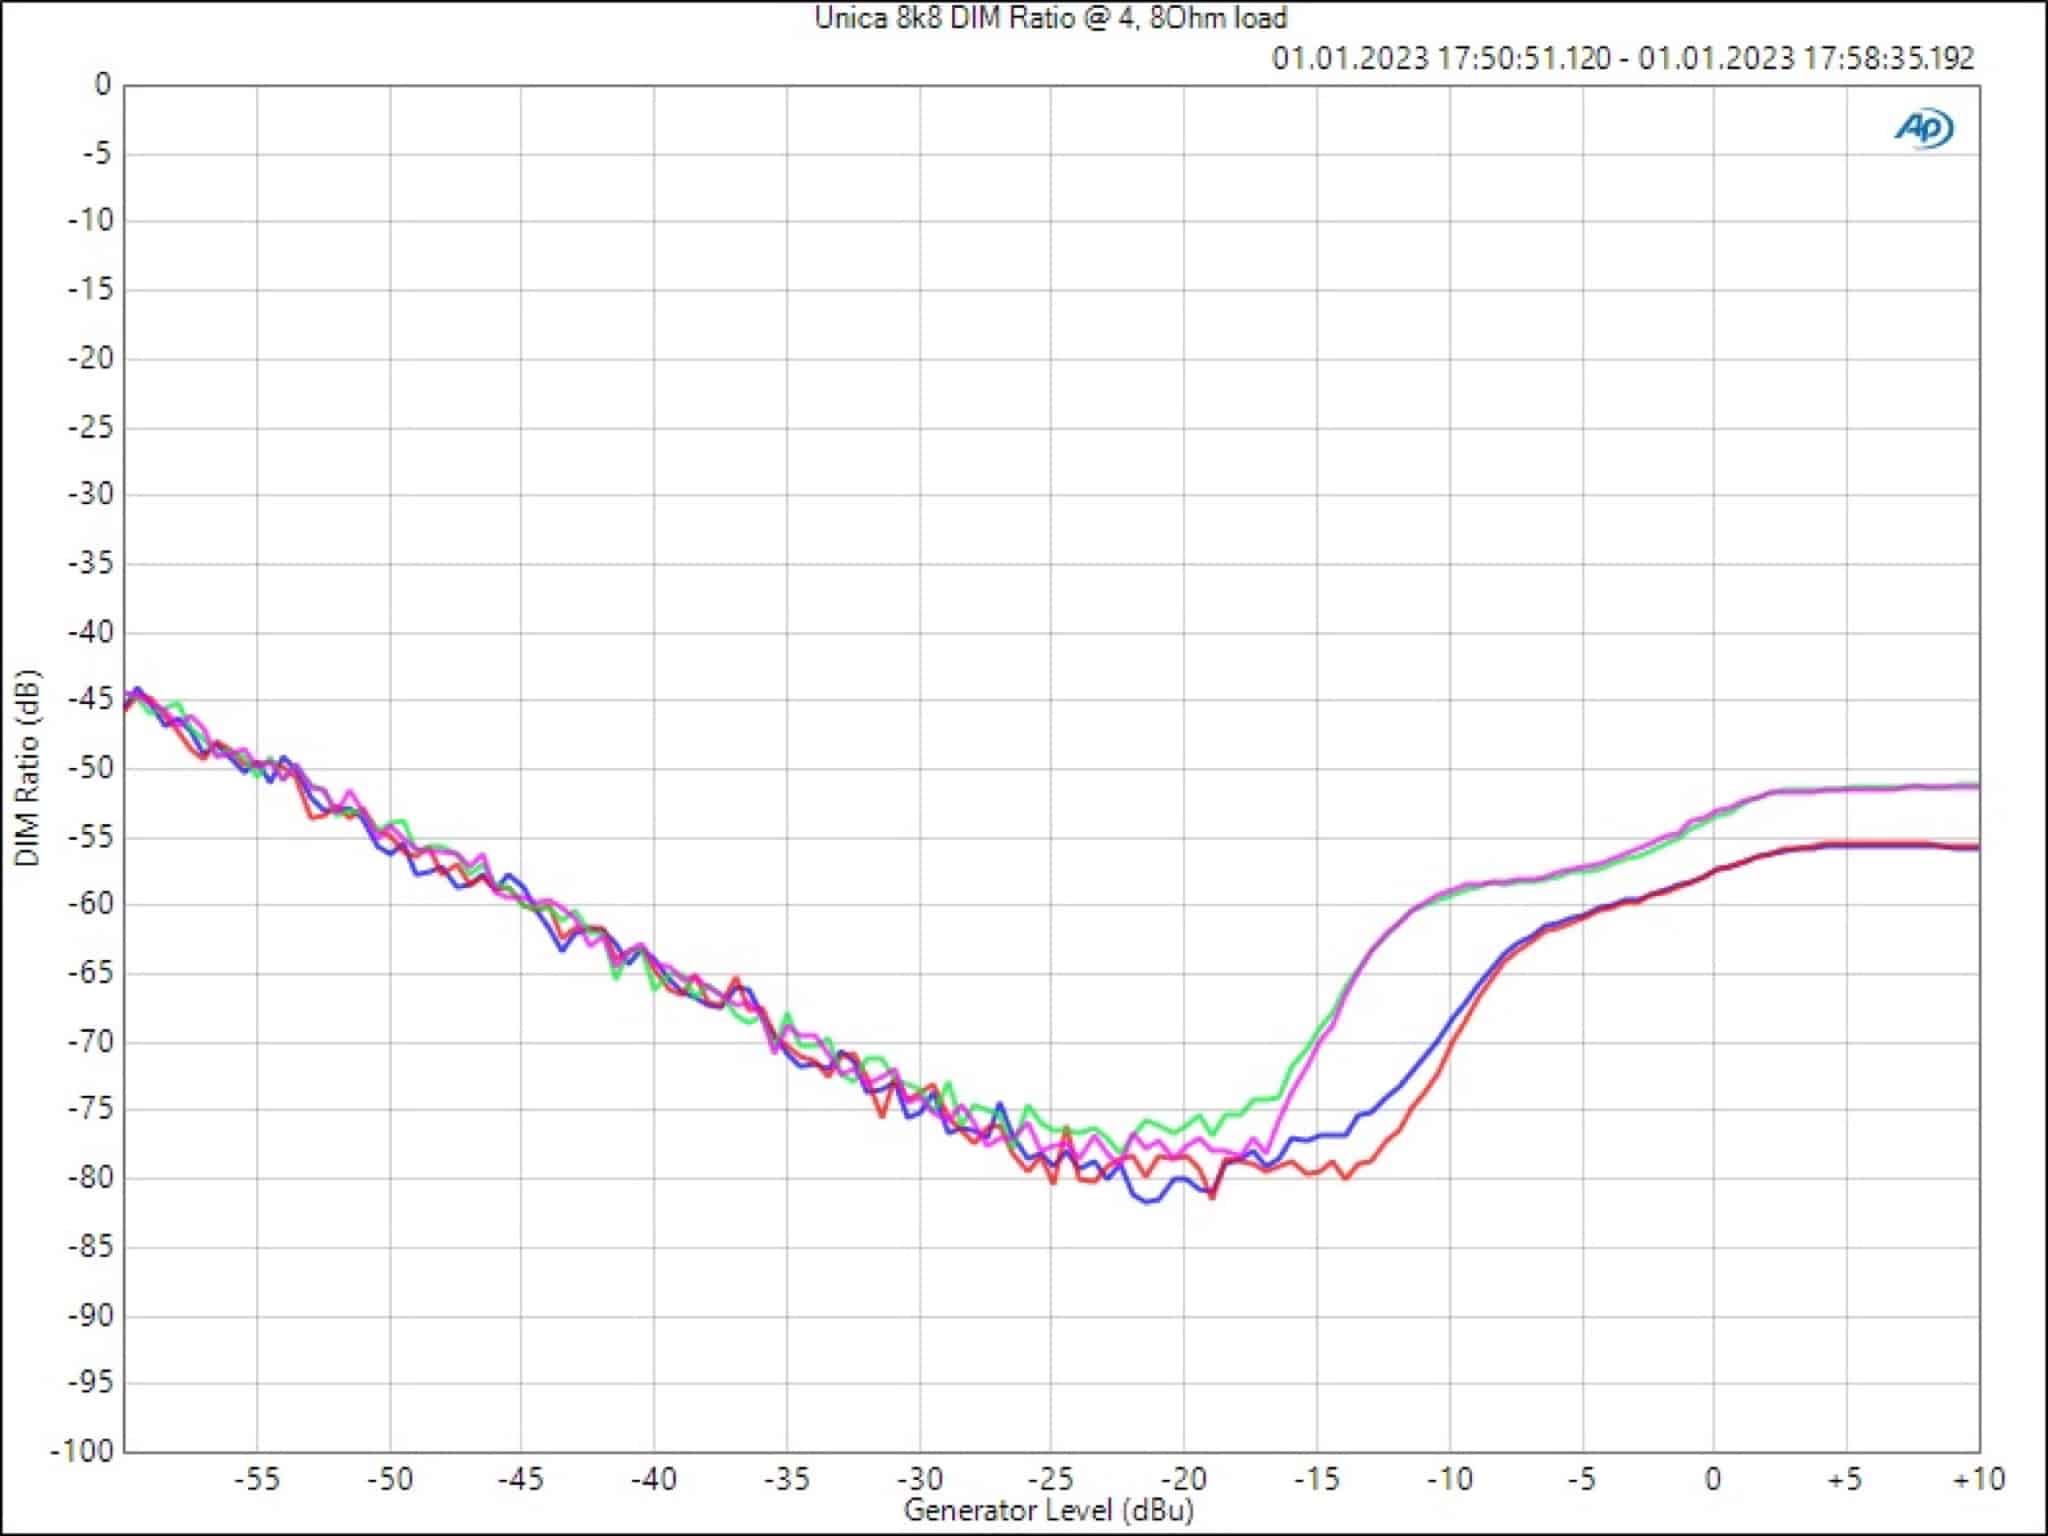
Task: Click the green curve near -17 dBu generator level
Action: pos(1262,1100)
